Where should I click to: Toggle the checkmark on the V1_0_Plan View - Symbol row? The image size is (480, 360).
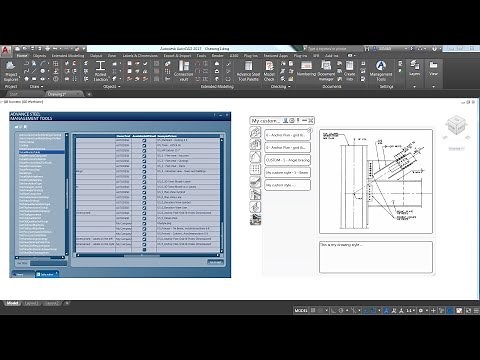[x=144, y=192]
